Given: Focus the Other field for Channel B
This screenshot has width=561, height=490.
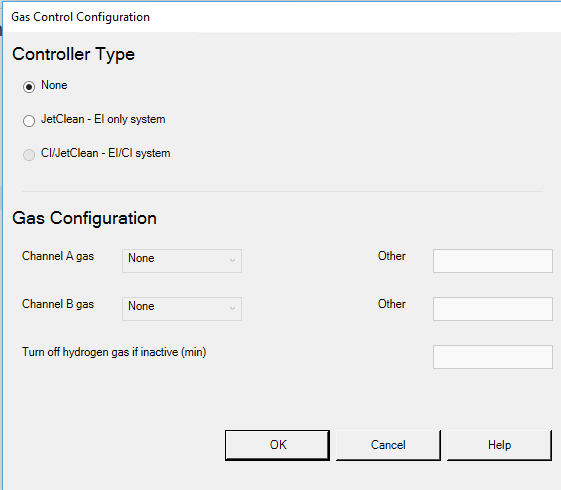Looking at the screenshot, I should (x=493, y=309).
